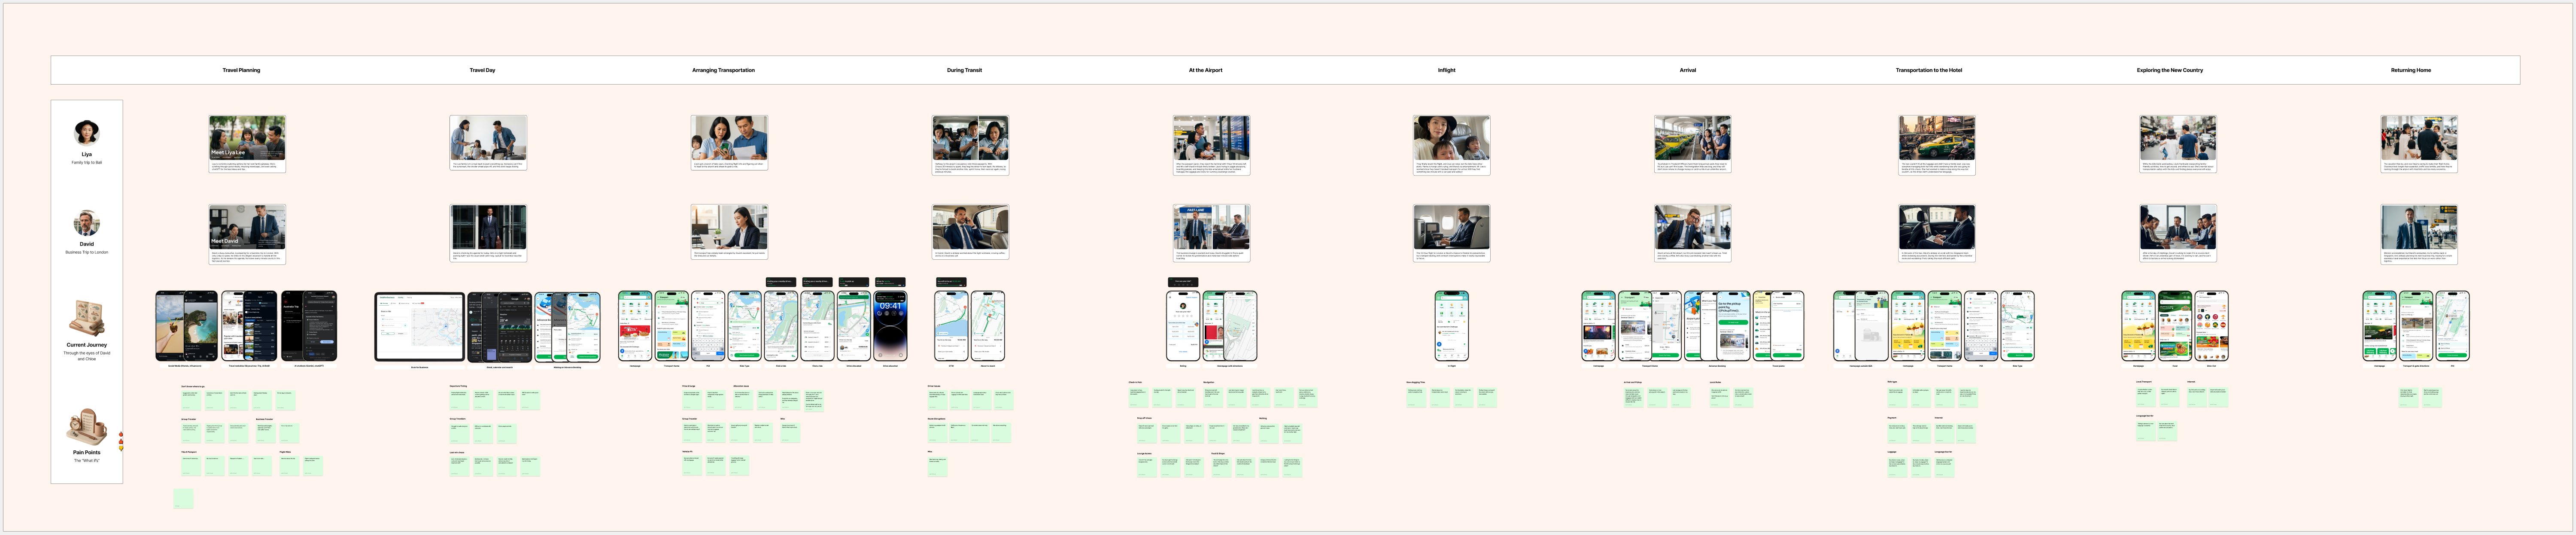Select the In Flight phone mockup
The height and width of the screenshot is (535, 2576).
pos(1451,326)
